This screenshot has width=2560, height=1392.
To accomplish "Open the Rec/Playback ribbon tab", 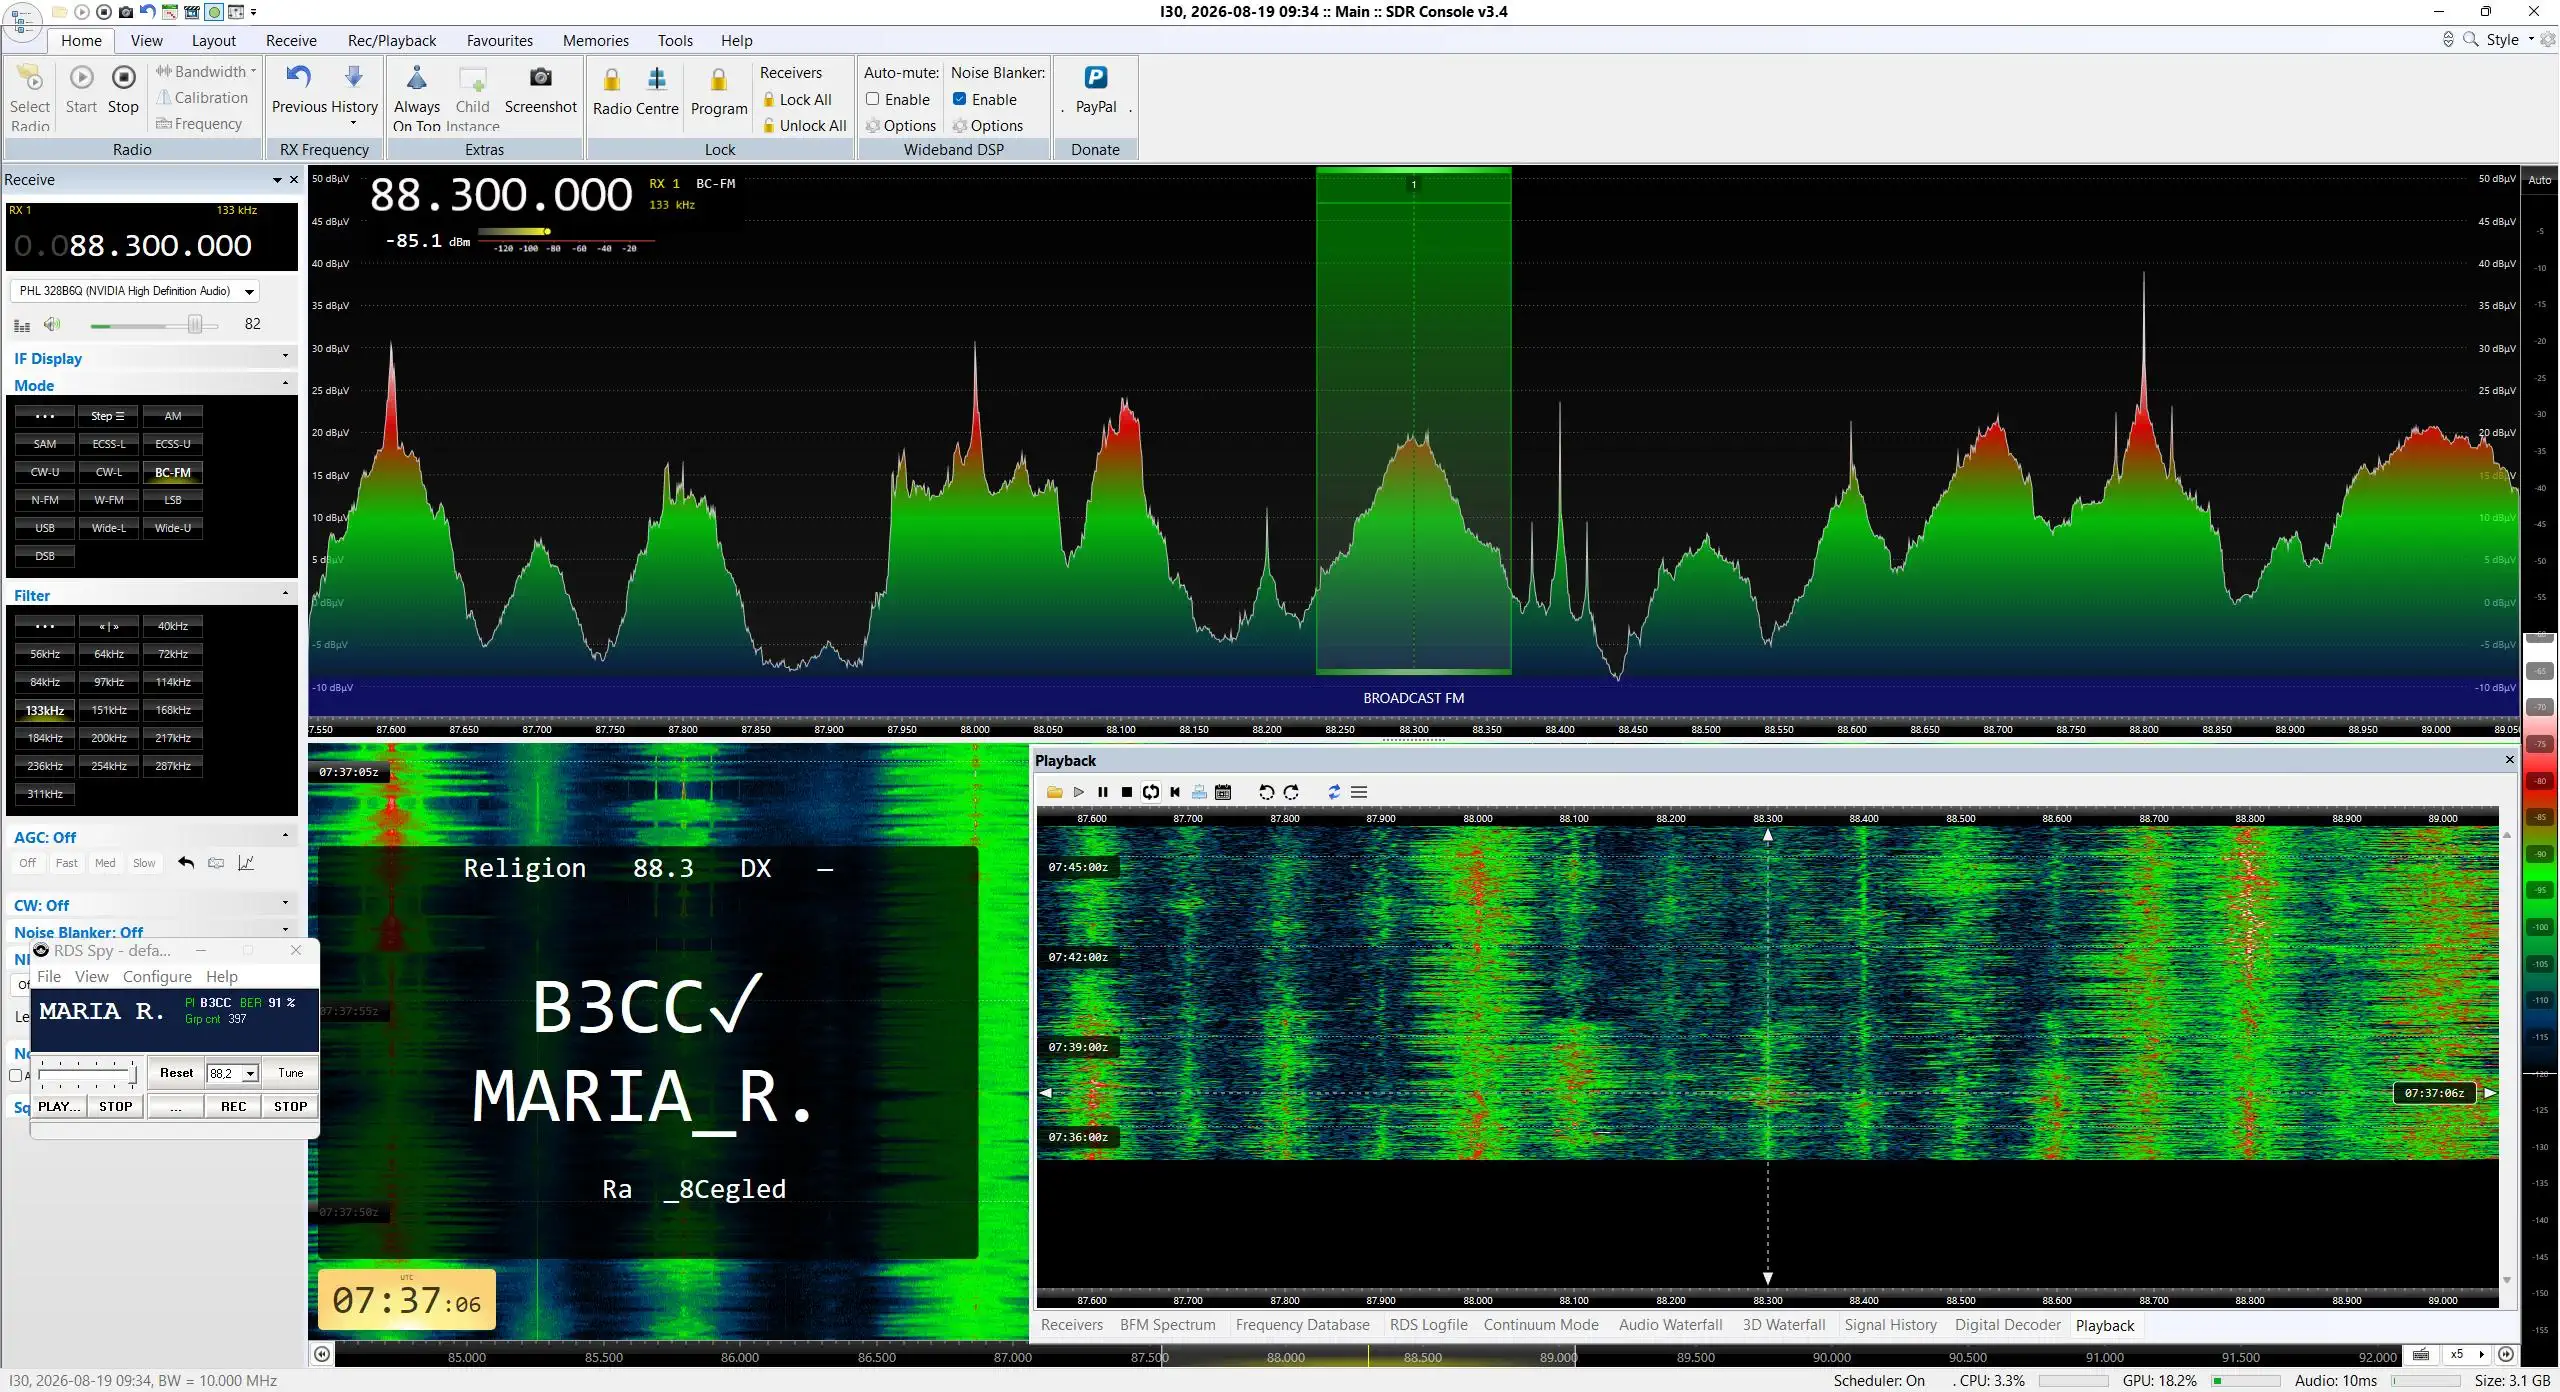I will (x=392, y=40).
